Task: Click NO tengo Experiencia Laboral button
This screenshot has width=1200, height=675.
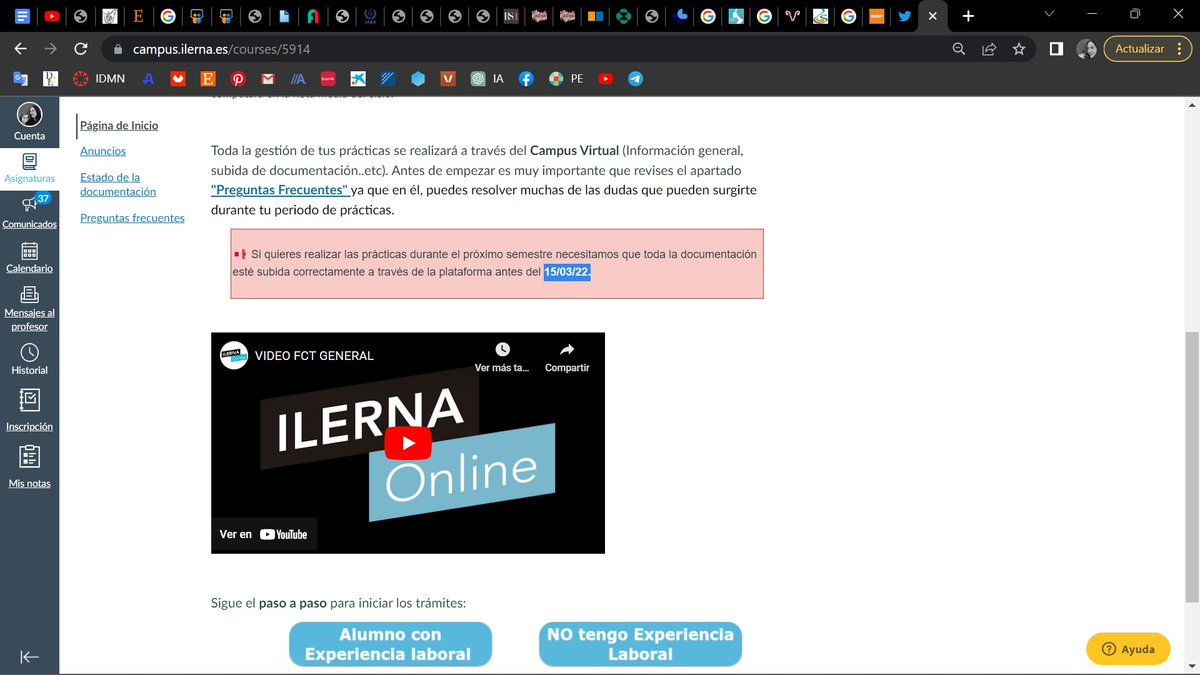Action: click(640, 645)
